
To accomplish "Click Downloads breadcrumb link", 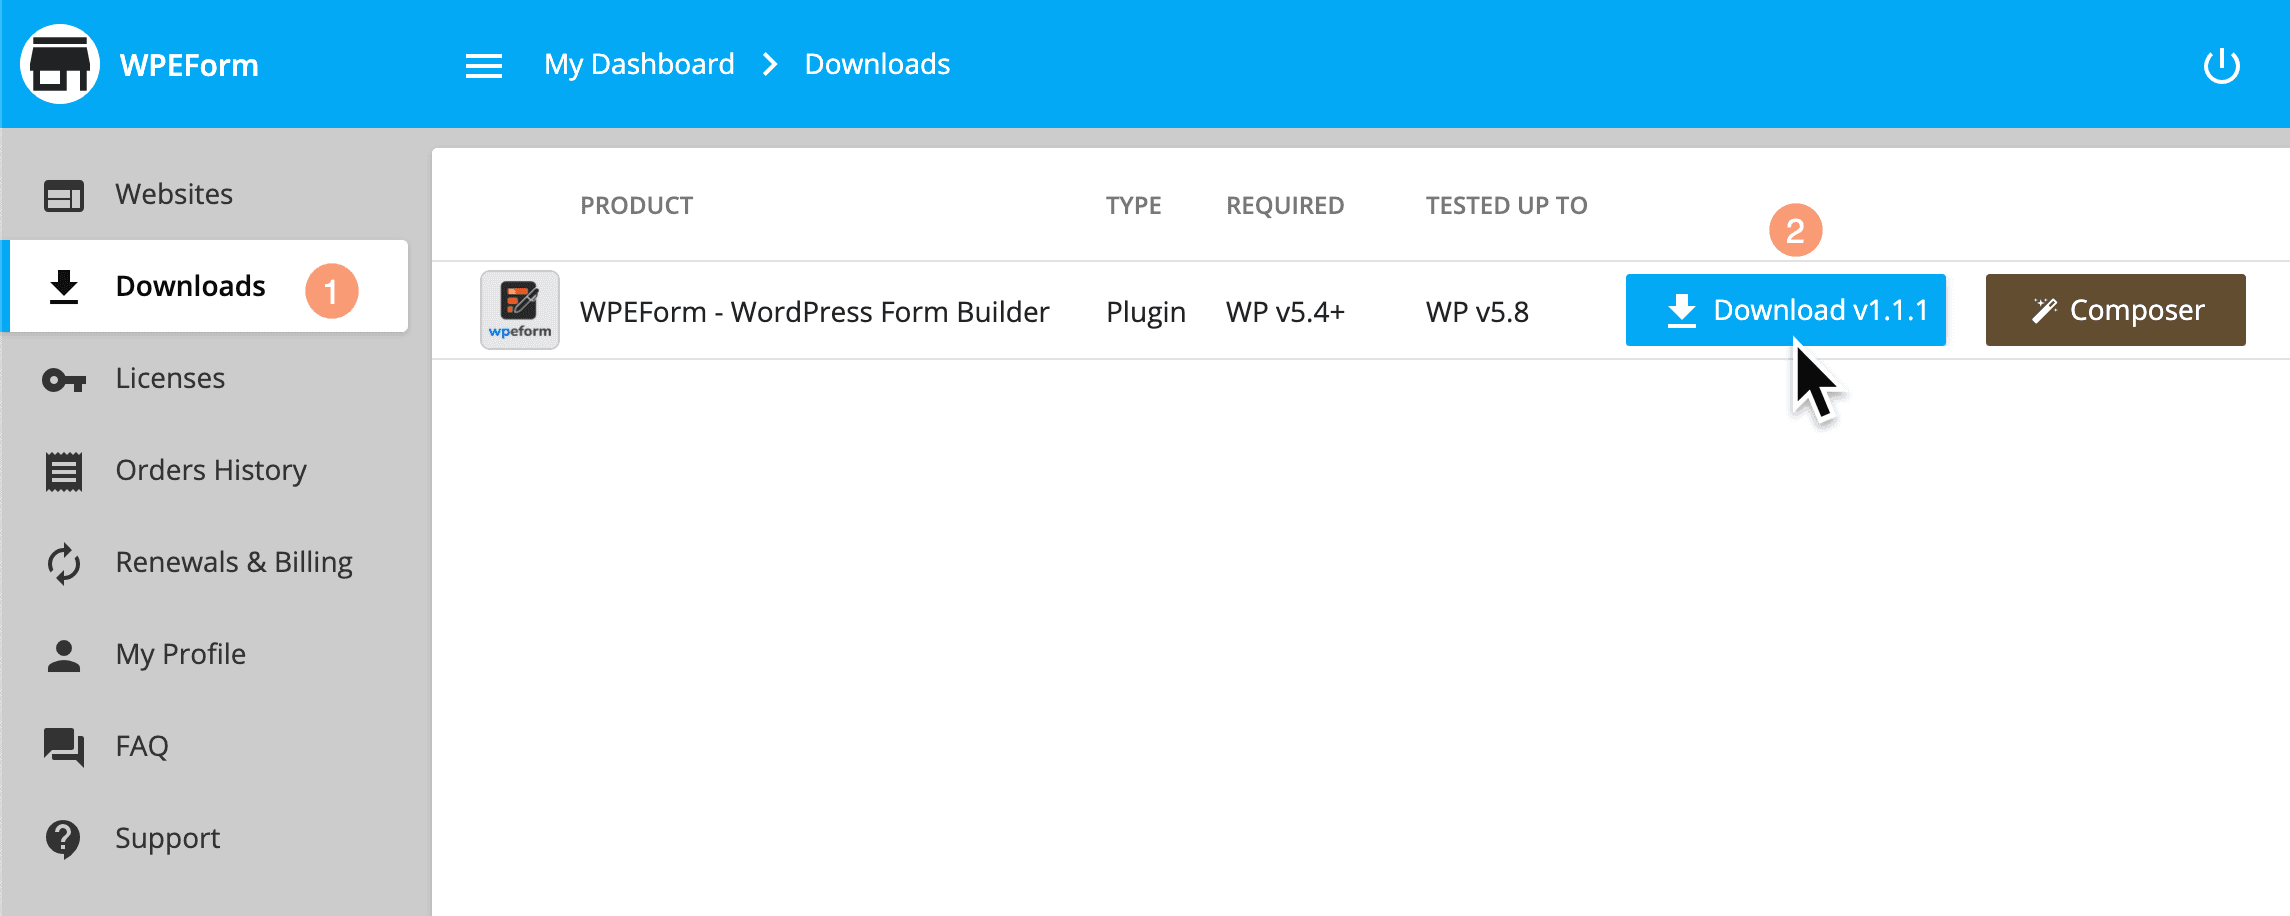I will pyautogui.click(x=877, y=65).
